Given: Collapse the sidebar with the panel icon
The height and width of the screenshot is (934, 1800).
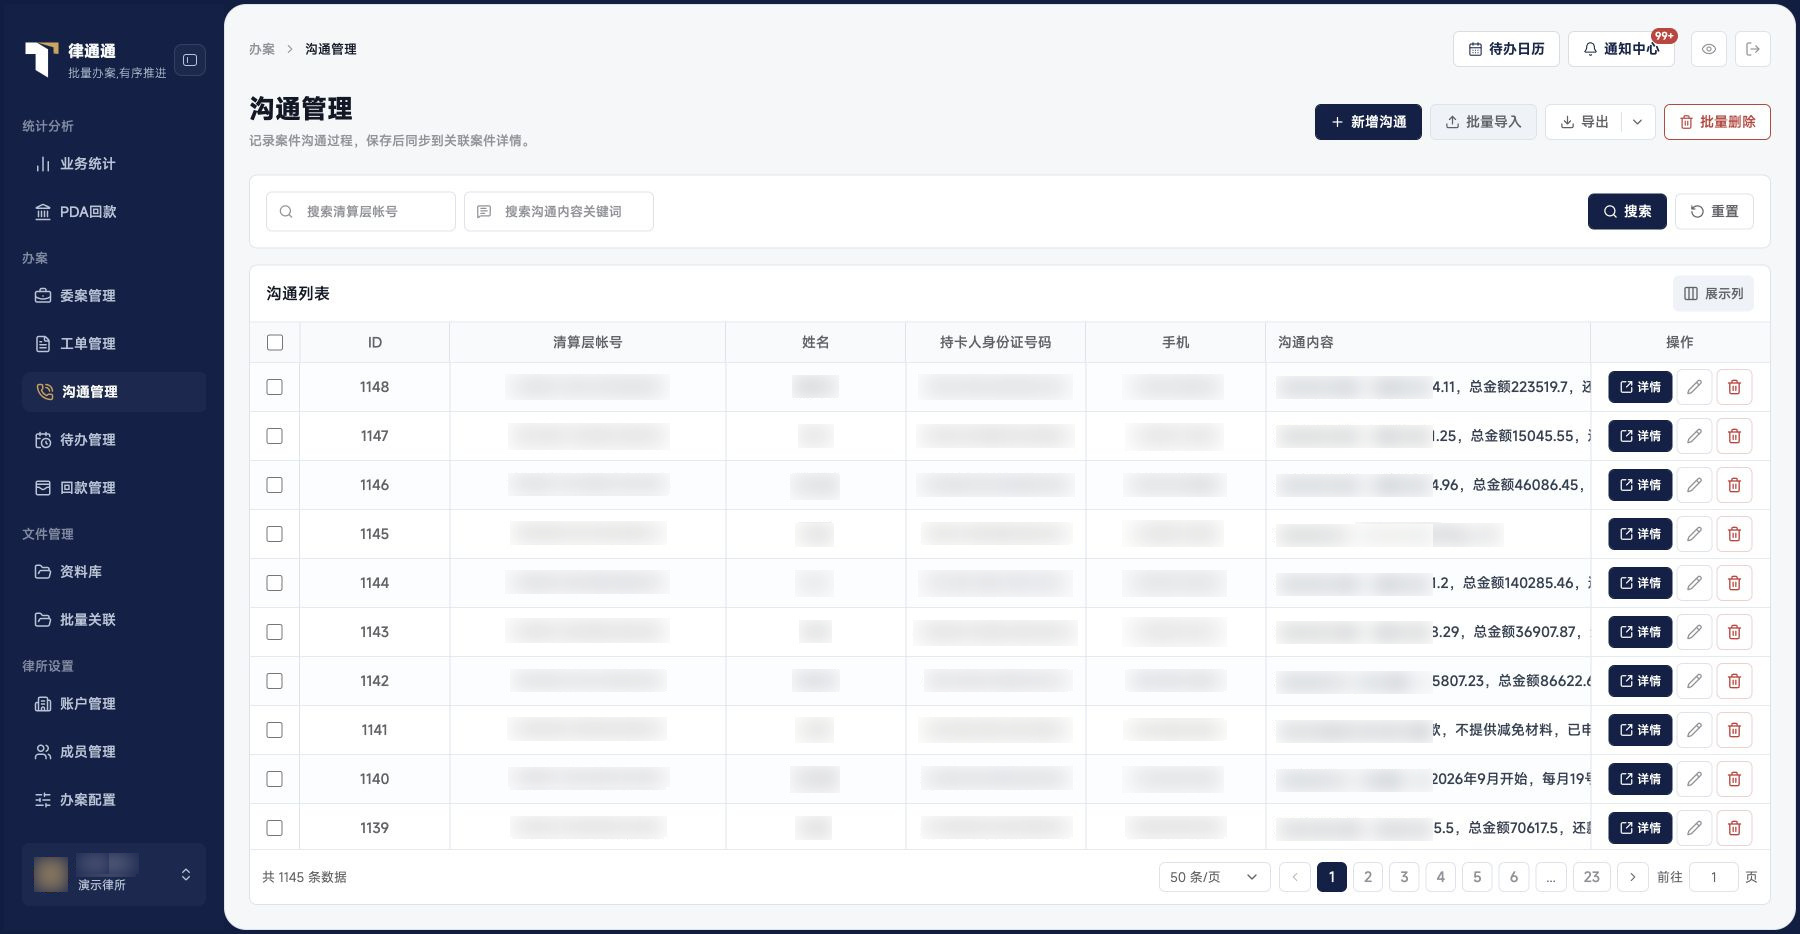Looking at the screenshot, I should [190, 60].
